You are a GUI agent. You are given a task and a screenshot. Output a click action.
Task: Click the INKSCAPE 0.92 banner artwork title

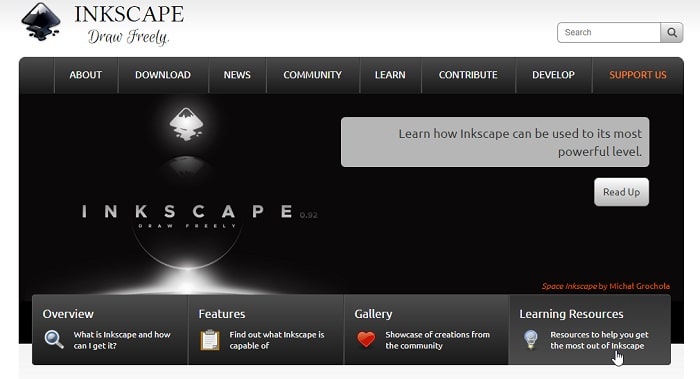(x=199, y=212)
